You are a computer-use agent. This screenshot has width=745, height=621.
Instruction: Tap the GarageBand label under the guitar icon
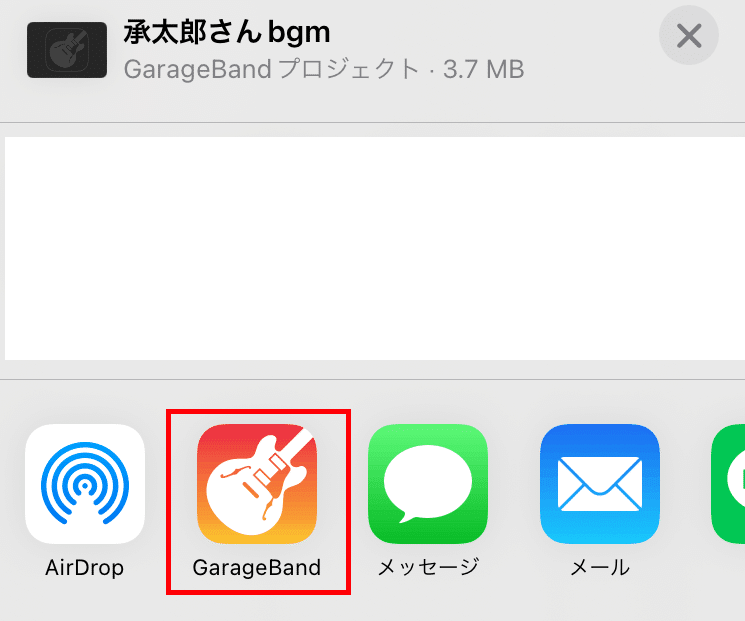[257, 568]
